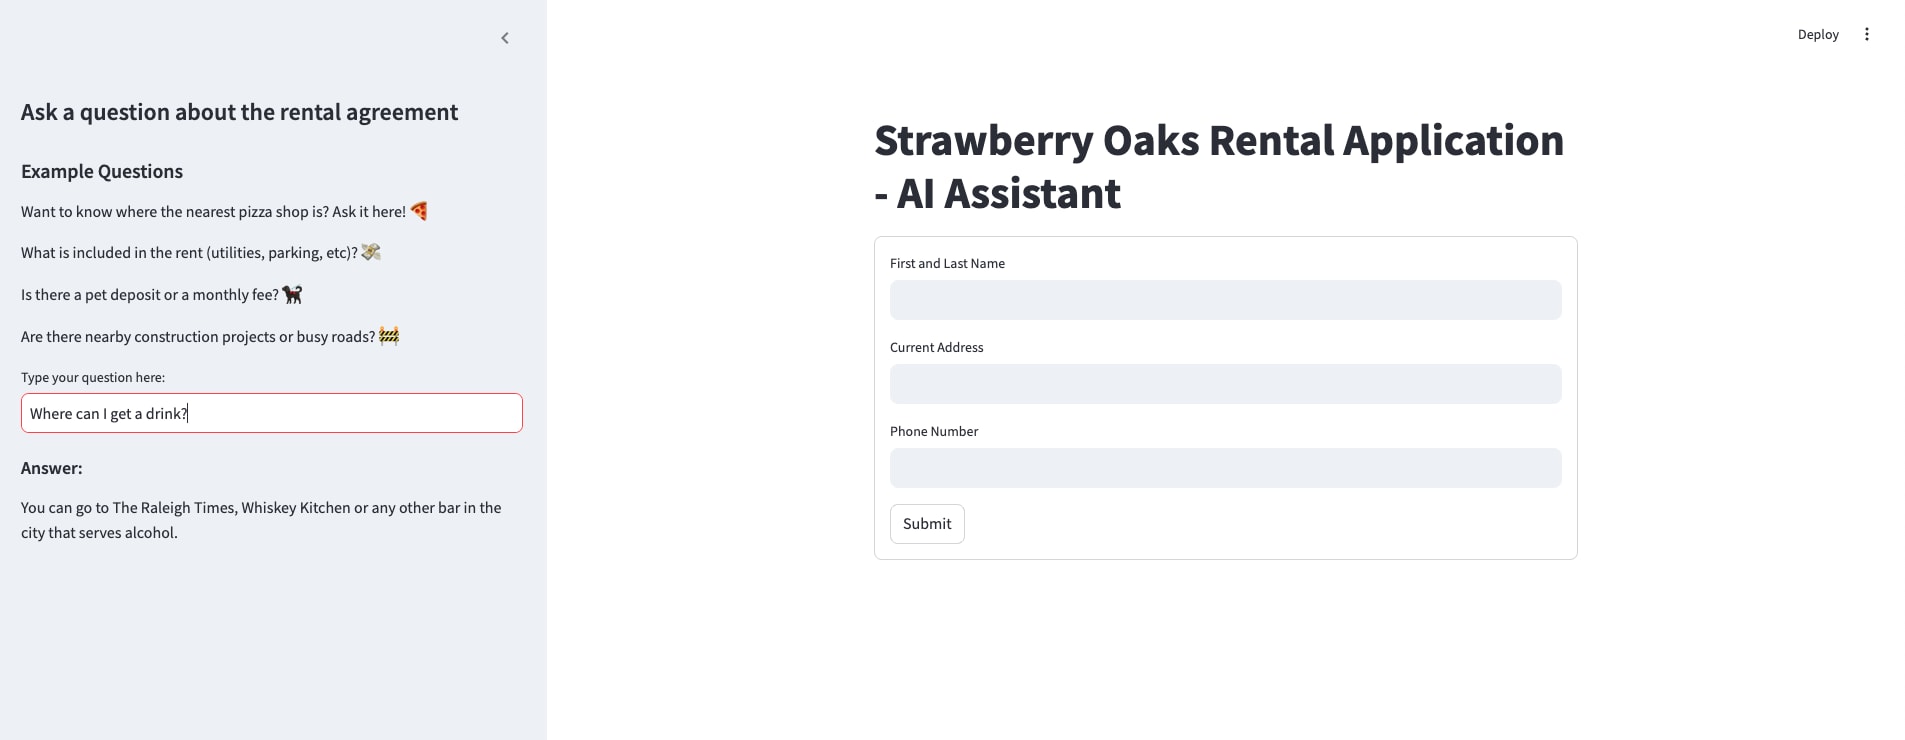Click the nearby construction example question
1905x740 pixels.
pyautogui.click(x=198, y=337)
